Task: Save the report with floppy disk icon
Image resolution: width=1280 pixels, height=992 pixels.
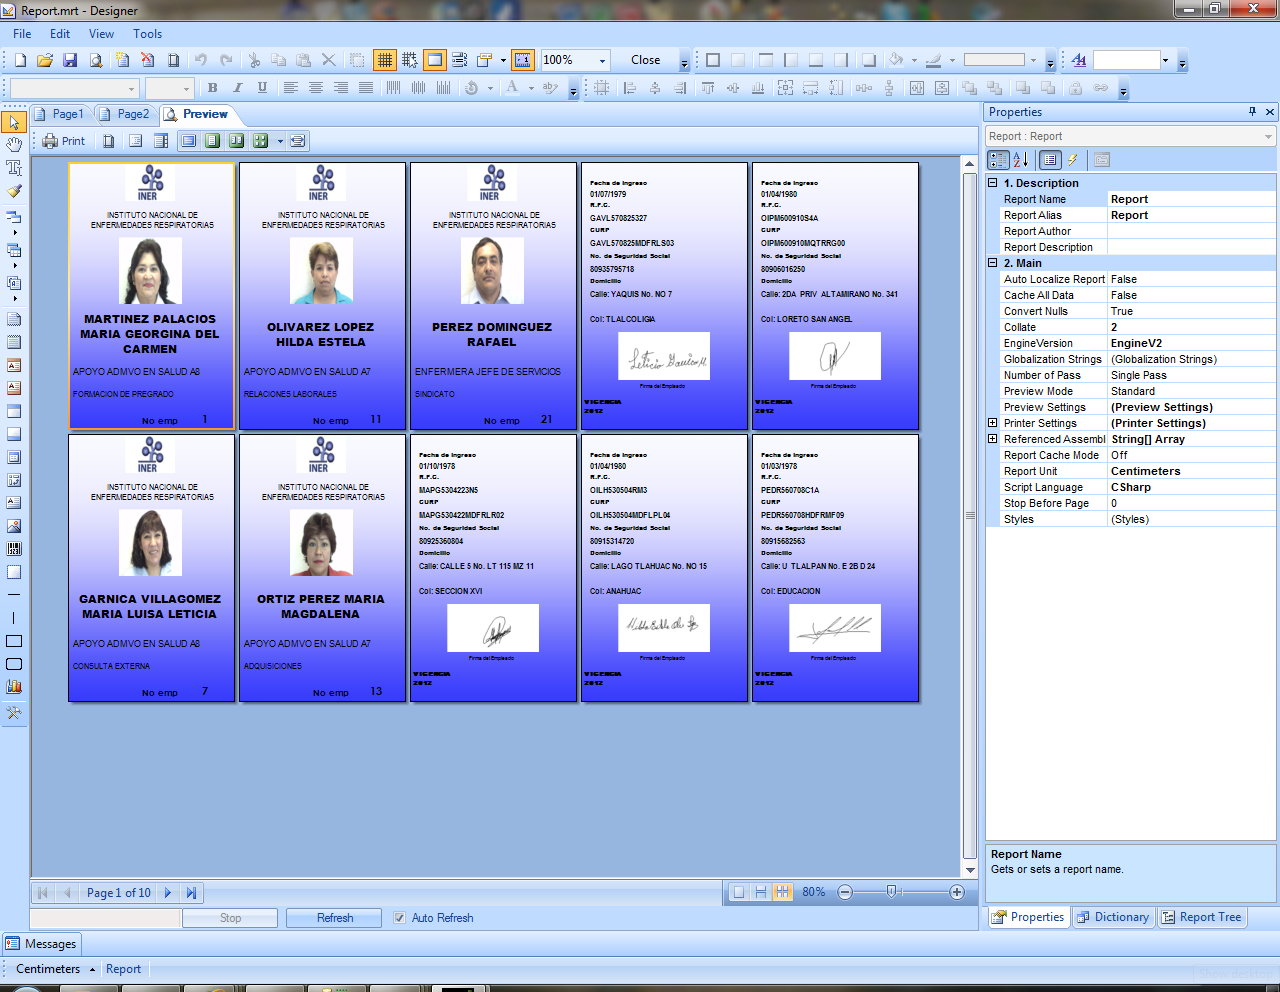Action: [70, 60]
